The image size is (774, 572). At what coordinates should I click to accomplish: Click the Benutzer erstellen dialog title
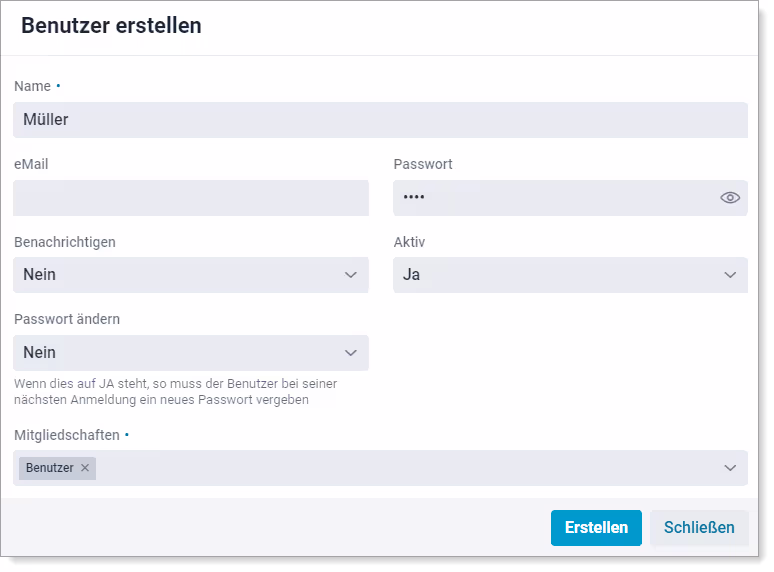[x=111, y=26]
